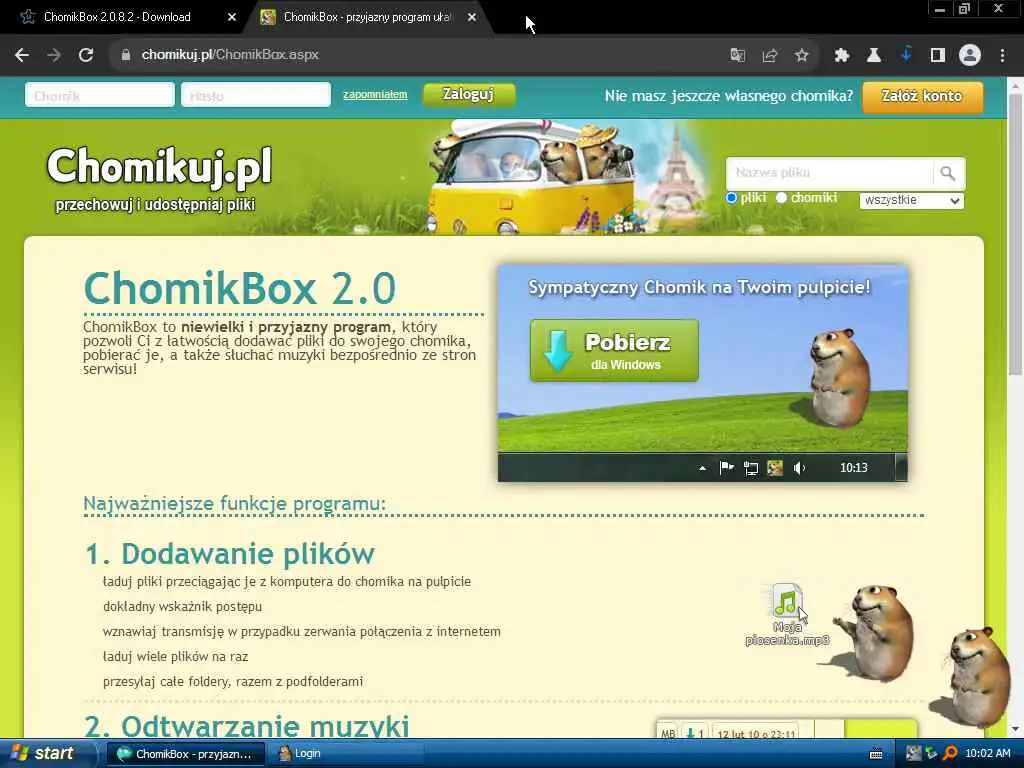Click the taskbar clock 10:02 AM
1024x768 pixels.
point(987,754)
